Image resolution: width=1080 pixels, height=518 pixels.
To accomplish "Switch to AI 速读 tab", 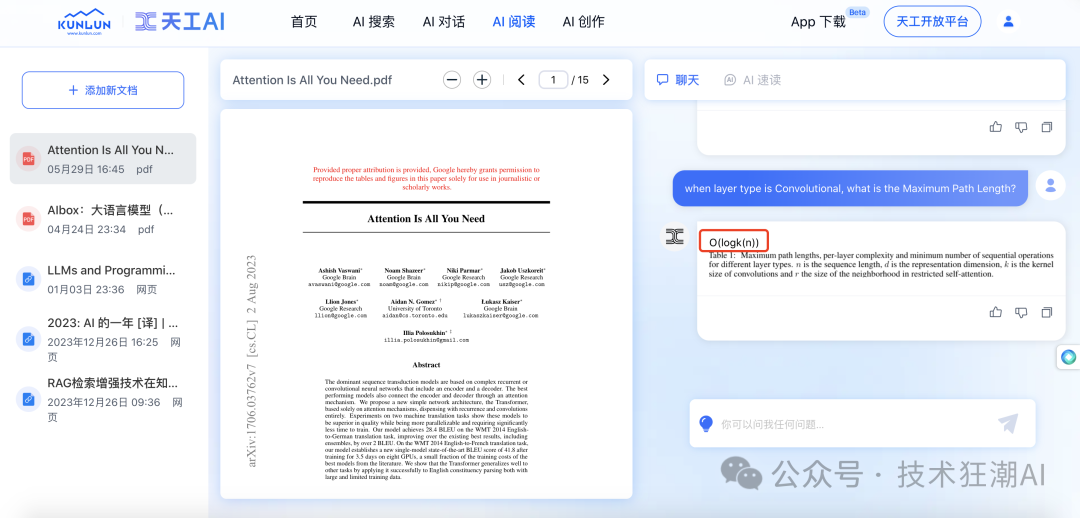I will 752,80.
